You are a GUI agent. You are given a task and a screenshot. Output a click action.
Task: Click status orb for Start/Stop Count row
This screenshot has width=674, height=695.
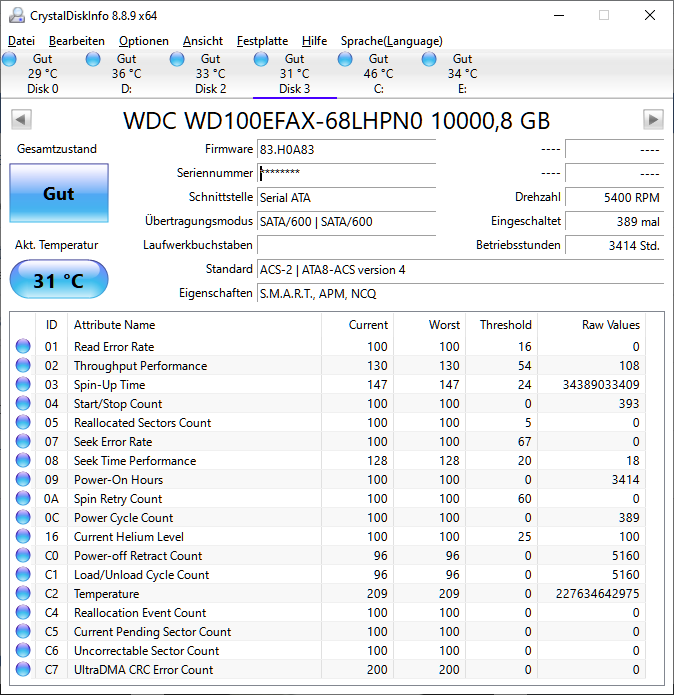23,403
